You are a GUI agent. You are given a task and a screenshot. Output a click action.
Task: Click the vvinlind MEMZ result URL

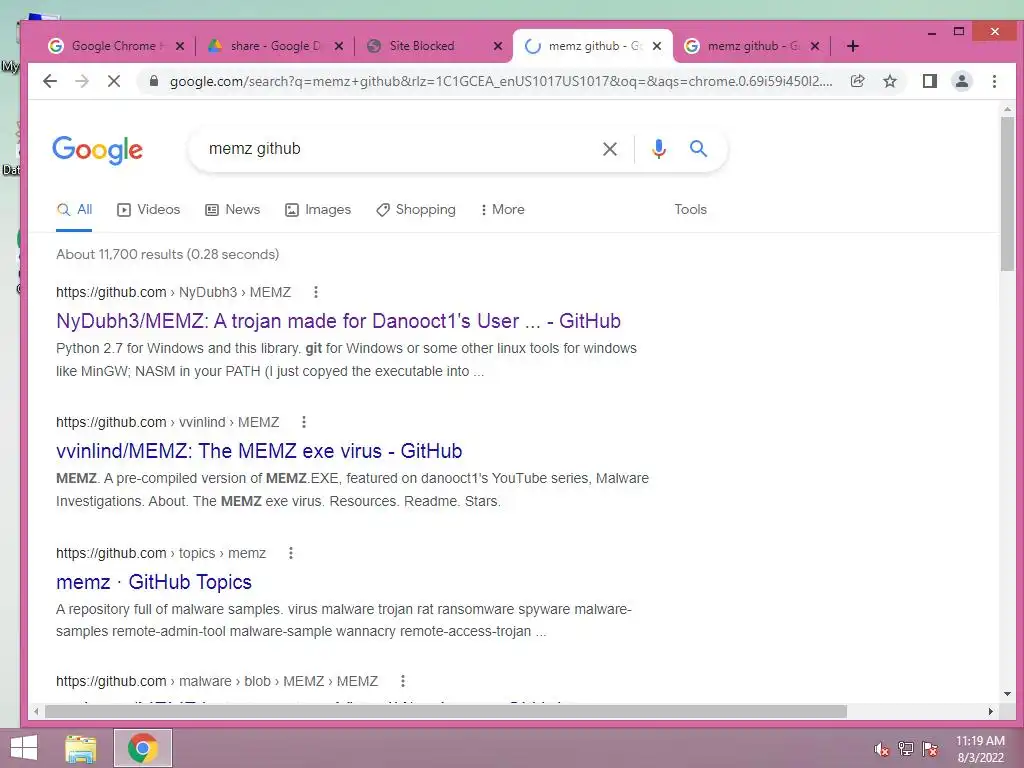(x=168, y=422)
